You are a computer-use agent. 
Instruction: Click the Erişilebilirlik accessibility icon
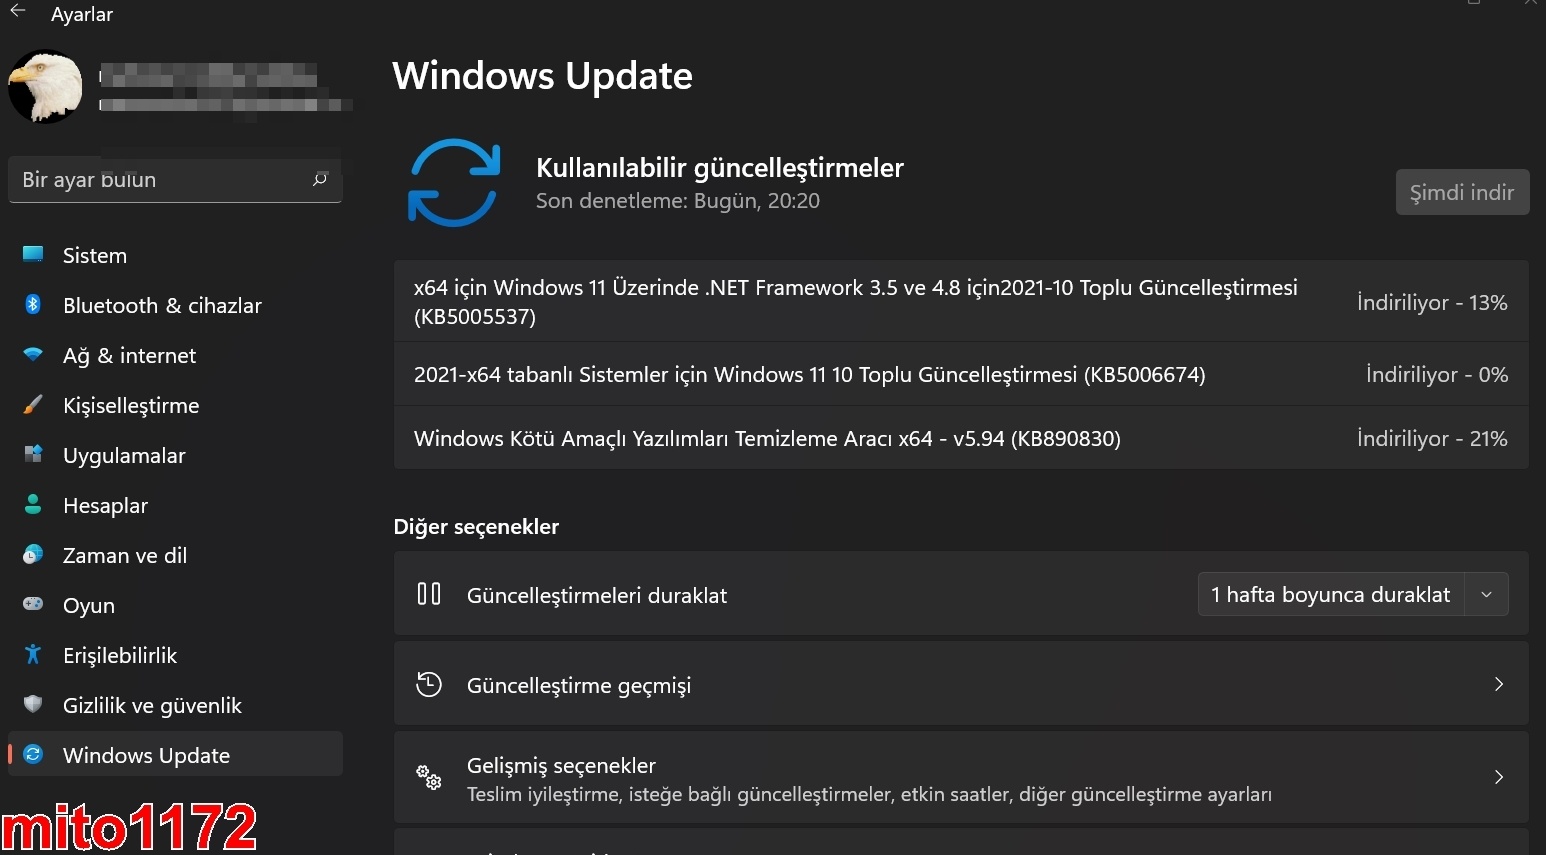(x=33, y=655)
